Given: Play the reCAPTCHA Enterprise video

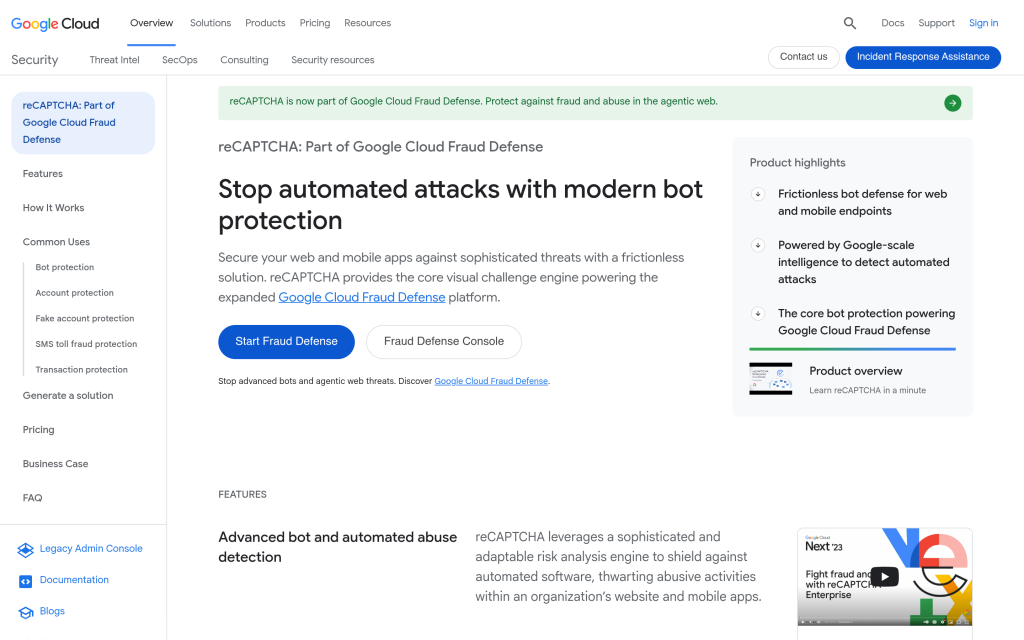Looking at the screenshot, I should point(884,576).
